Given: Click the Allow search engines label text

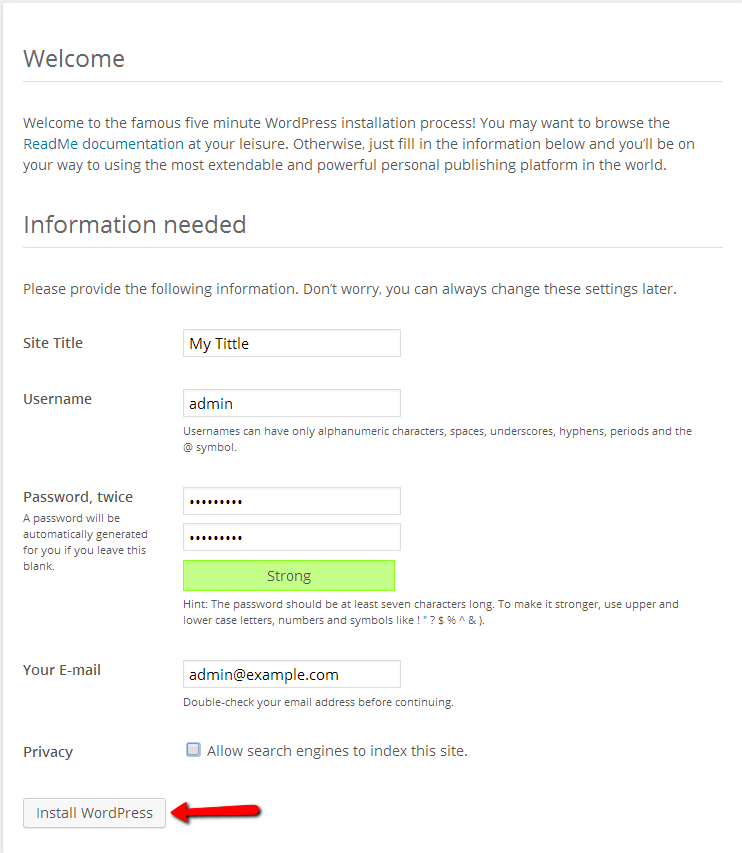Looking at the screenshot, I should tap(337, 751).
